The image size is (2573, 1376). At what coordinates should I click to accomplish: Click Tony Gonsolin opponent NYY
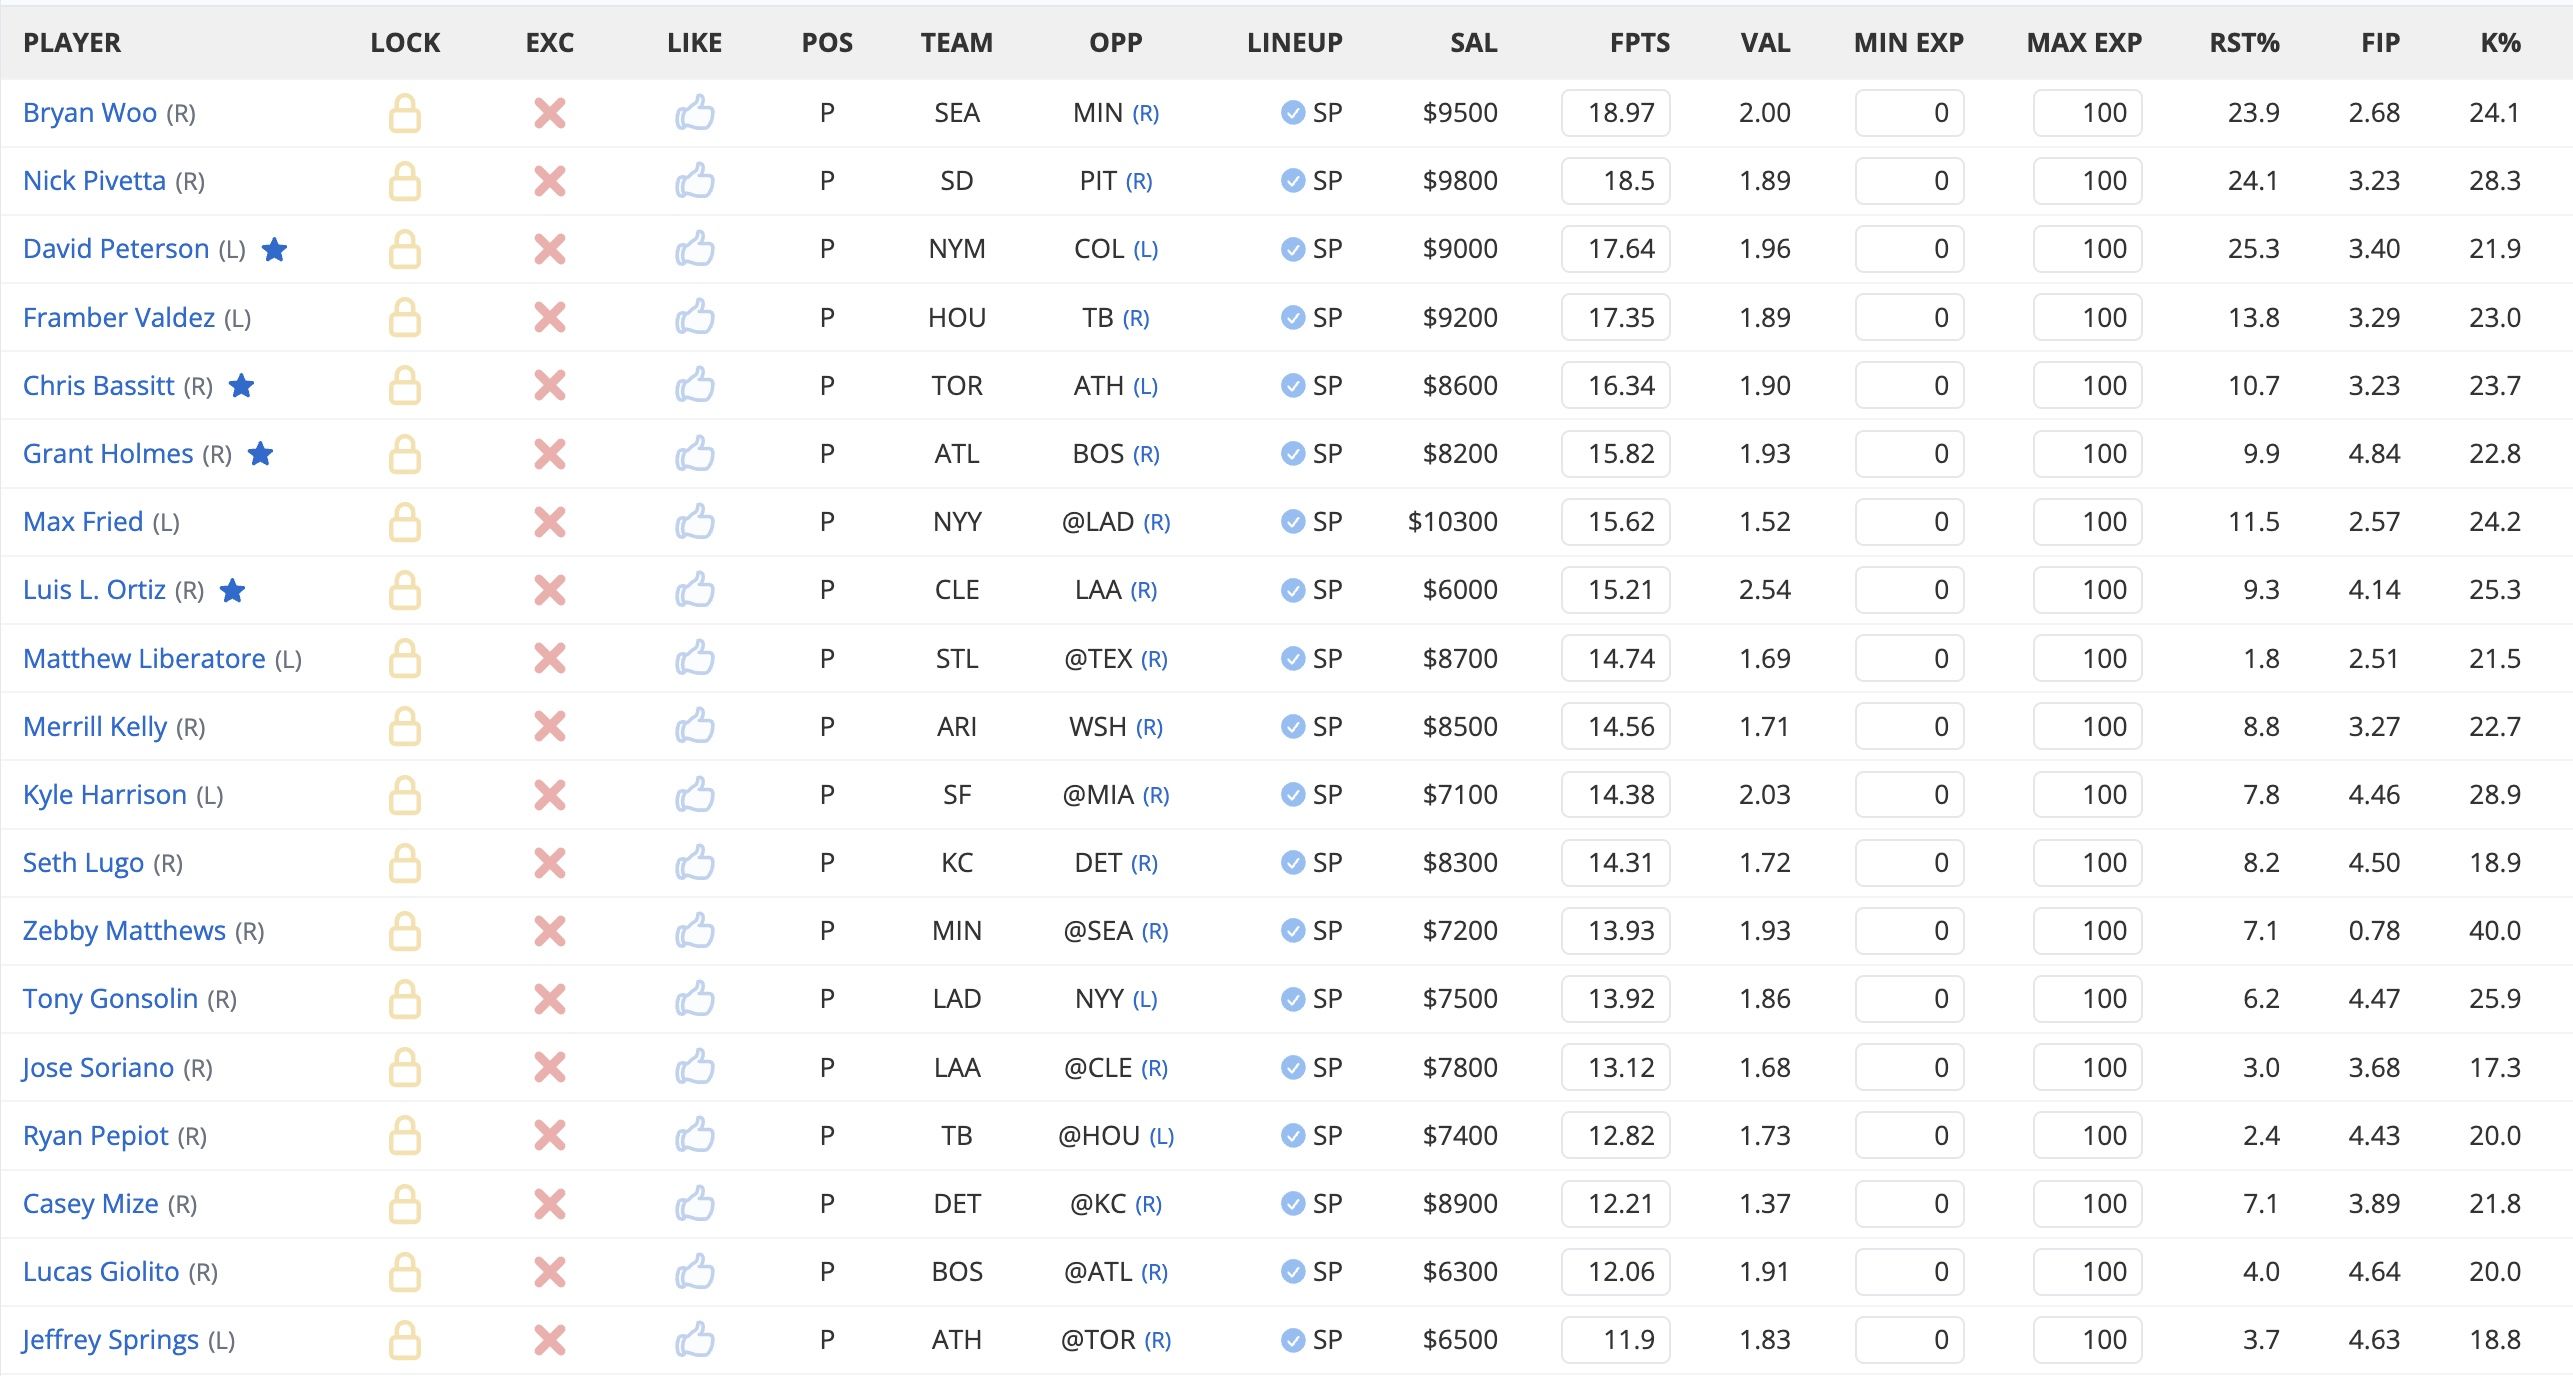[x=1100, y=999]
